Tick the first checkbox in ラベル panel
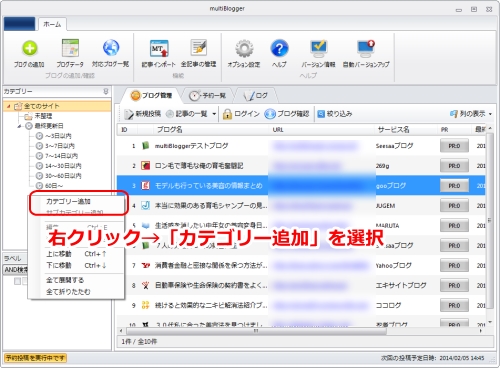The height and width of the screenshot is (368, 500). 17,281
